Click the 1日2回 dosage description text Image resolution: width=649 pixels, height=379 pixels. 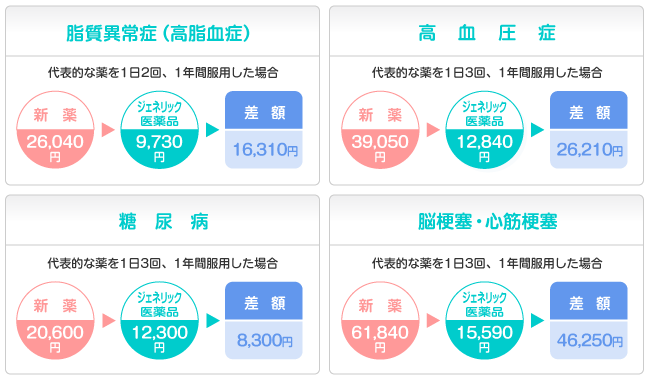click(x=163, y=73)
